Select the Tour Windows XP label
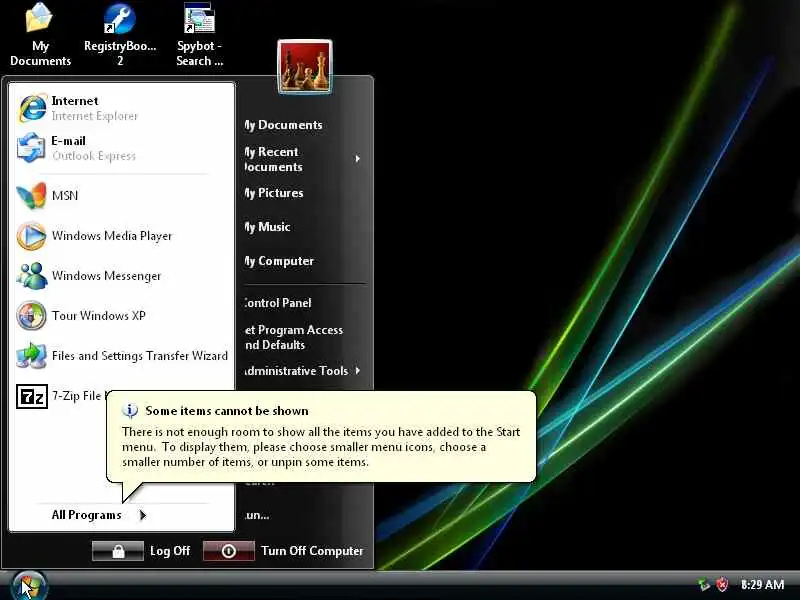Viewport: 800px width, 600px height. pyautogui.click(x=98, y=315)
